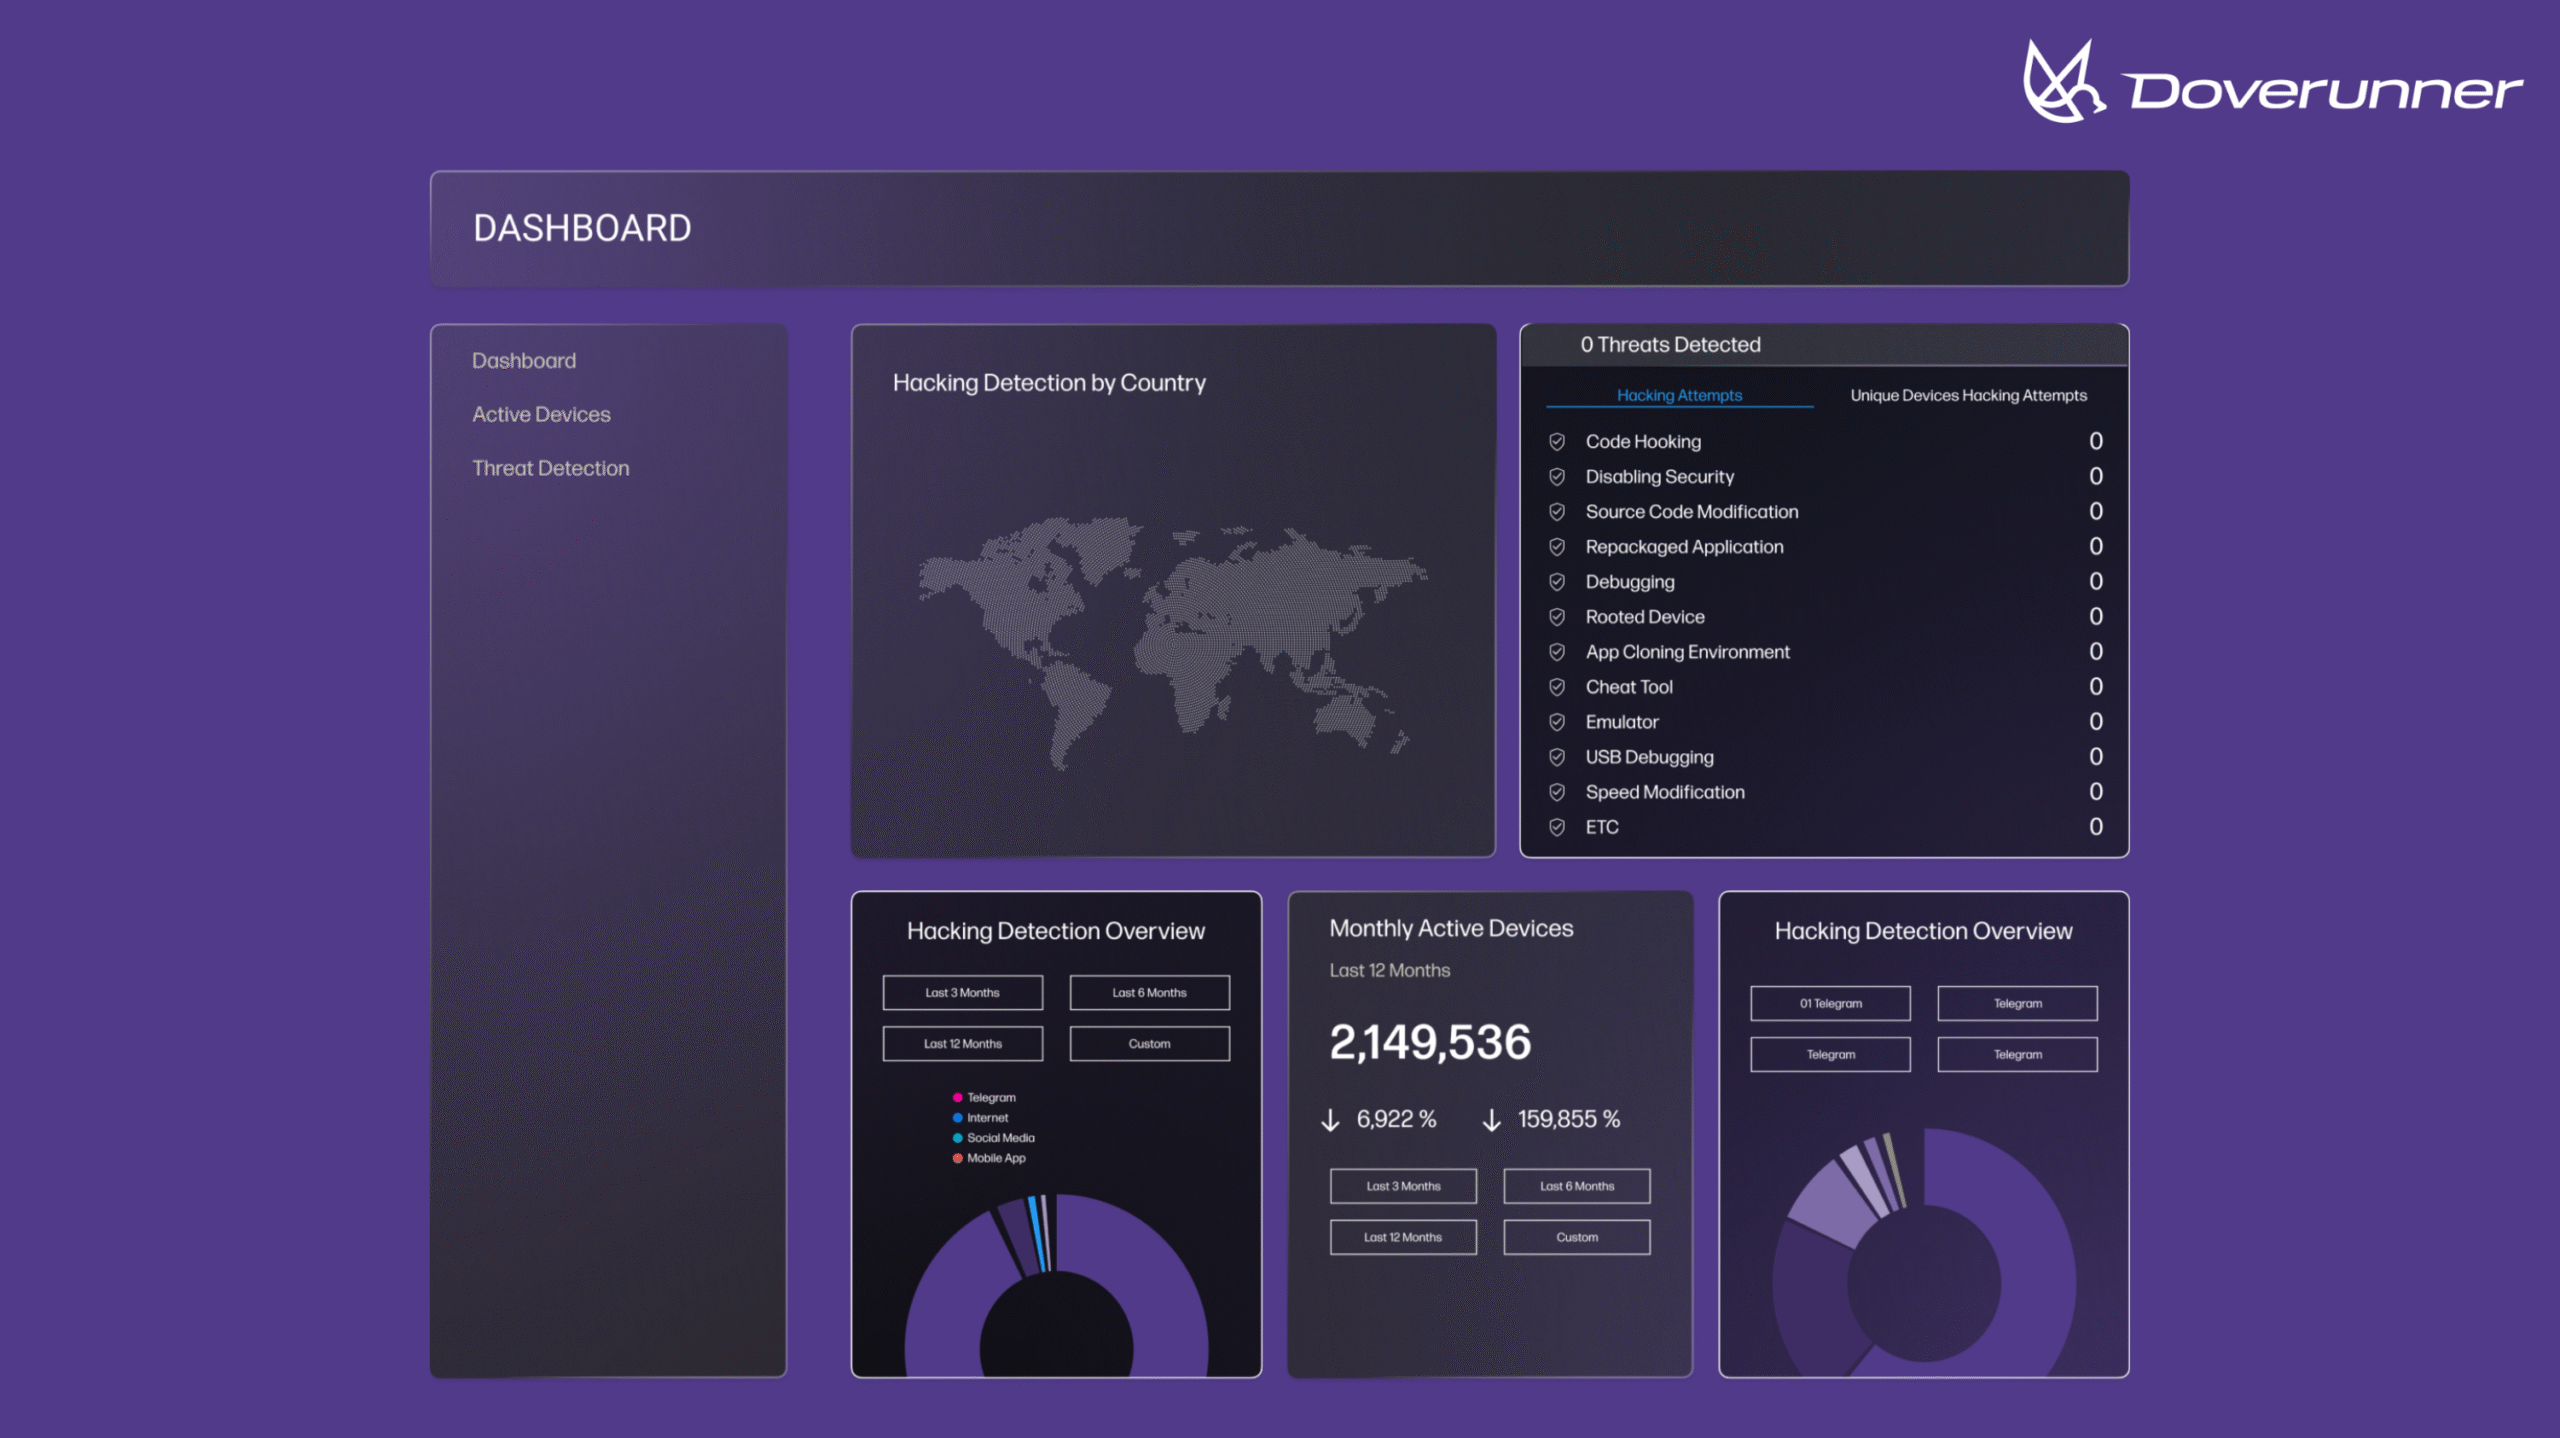The height and width of the screenshot is (1438, 2560).
Task: Click the down arrow beside 159,855 %
Action: pos(1491,1120)
